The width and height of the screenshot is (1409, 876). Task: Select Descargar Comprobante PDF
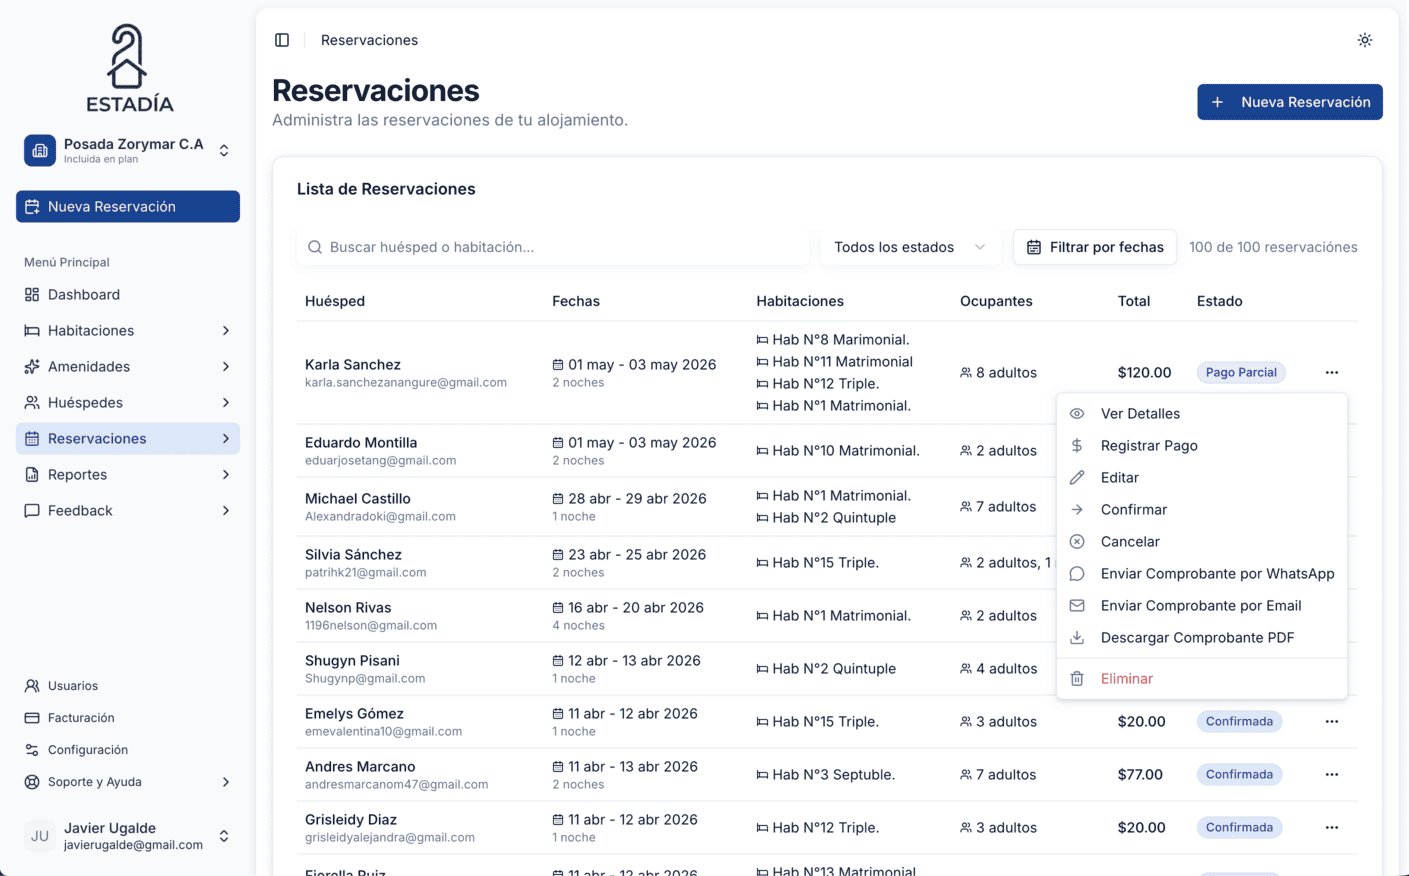[x=1201, y=638]
